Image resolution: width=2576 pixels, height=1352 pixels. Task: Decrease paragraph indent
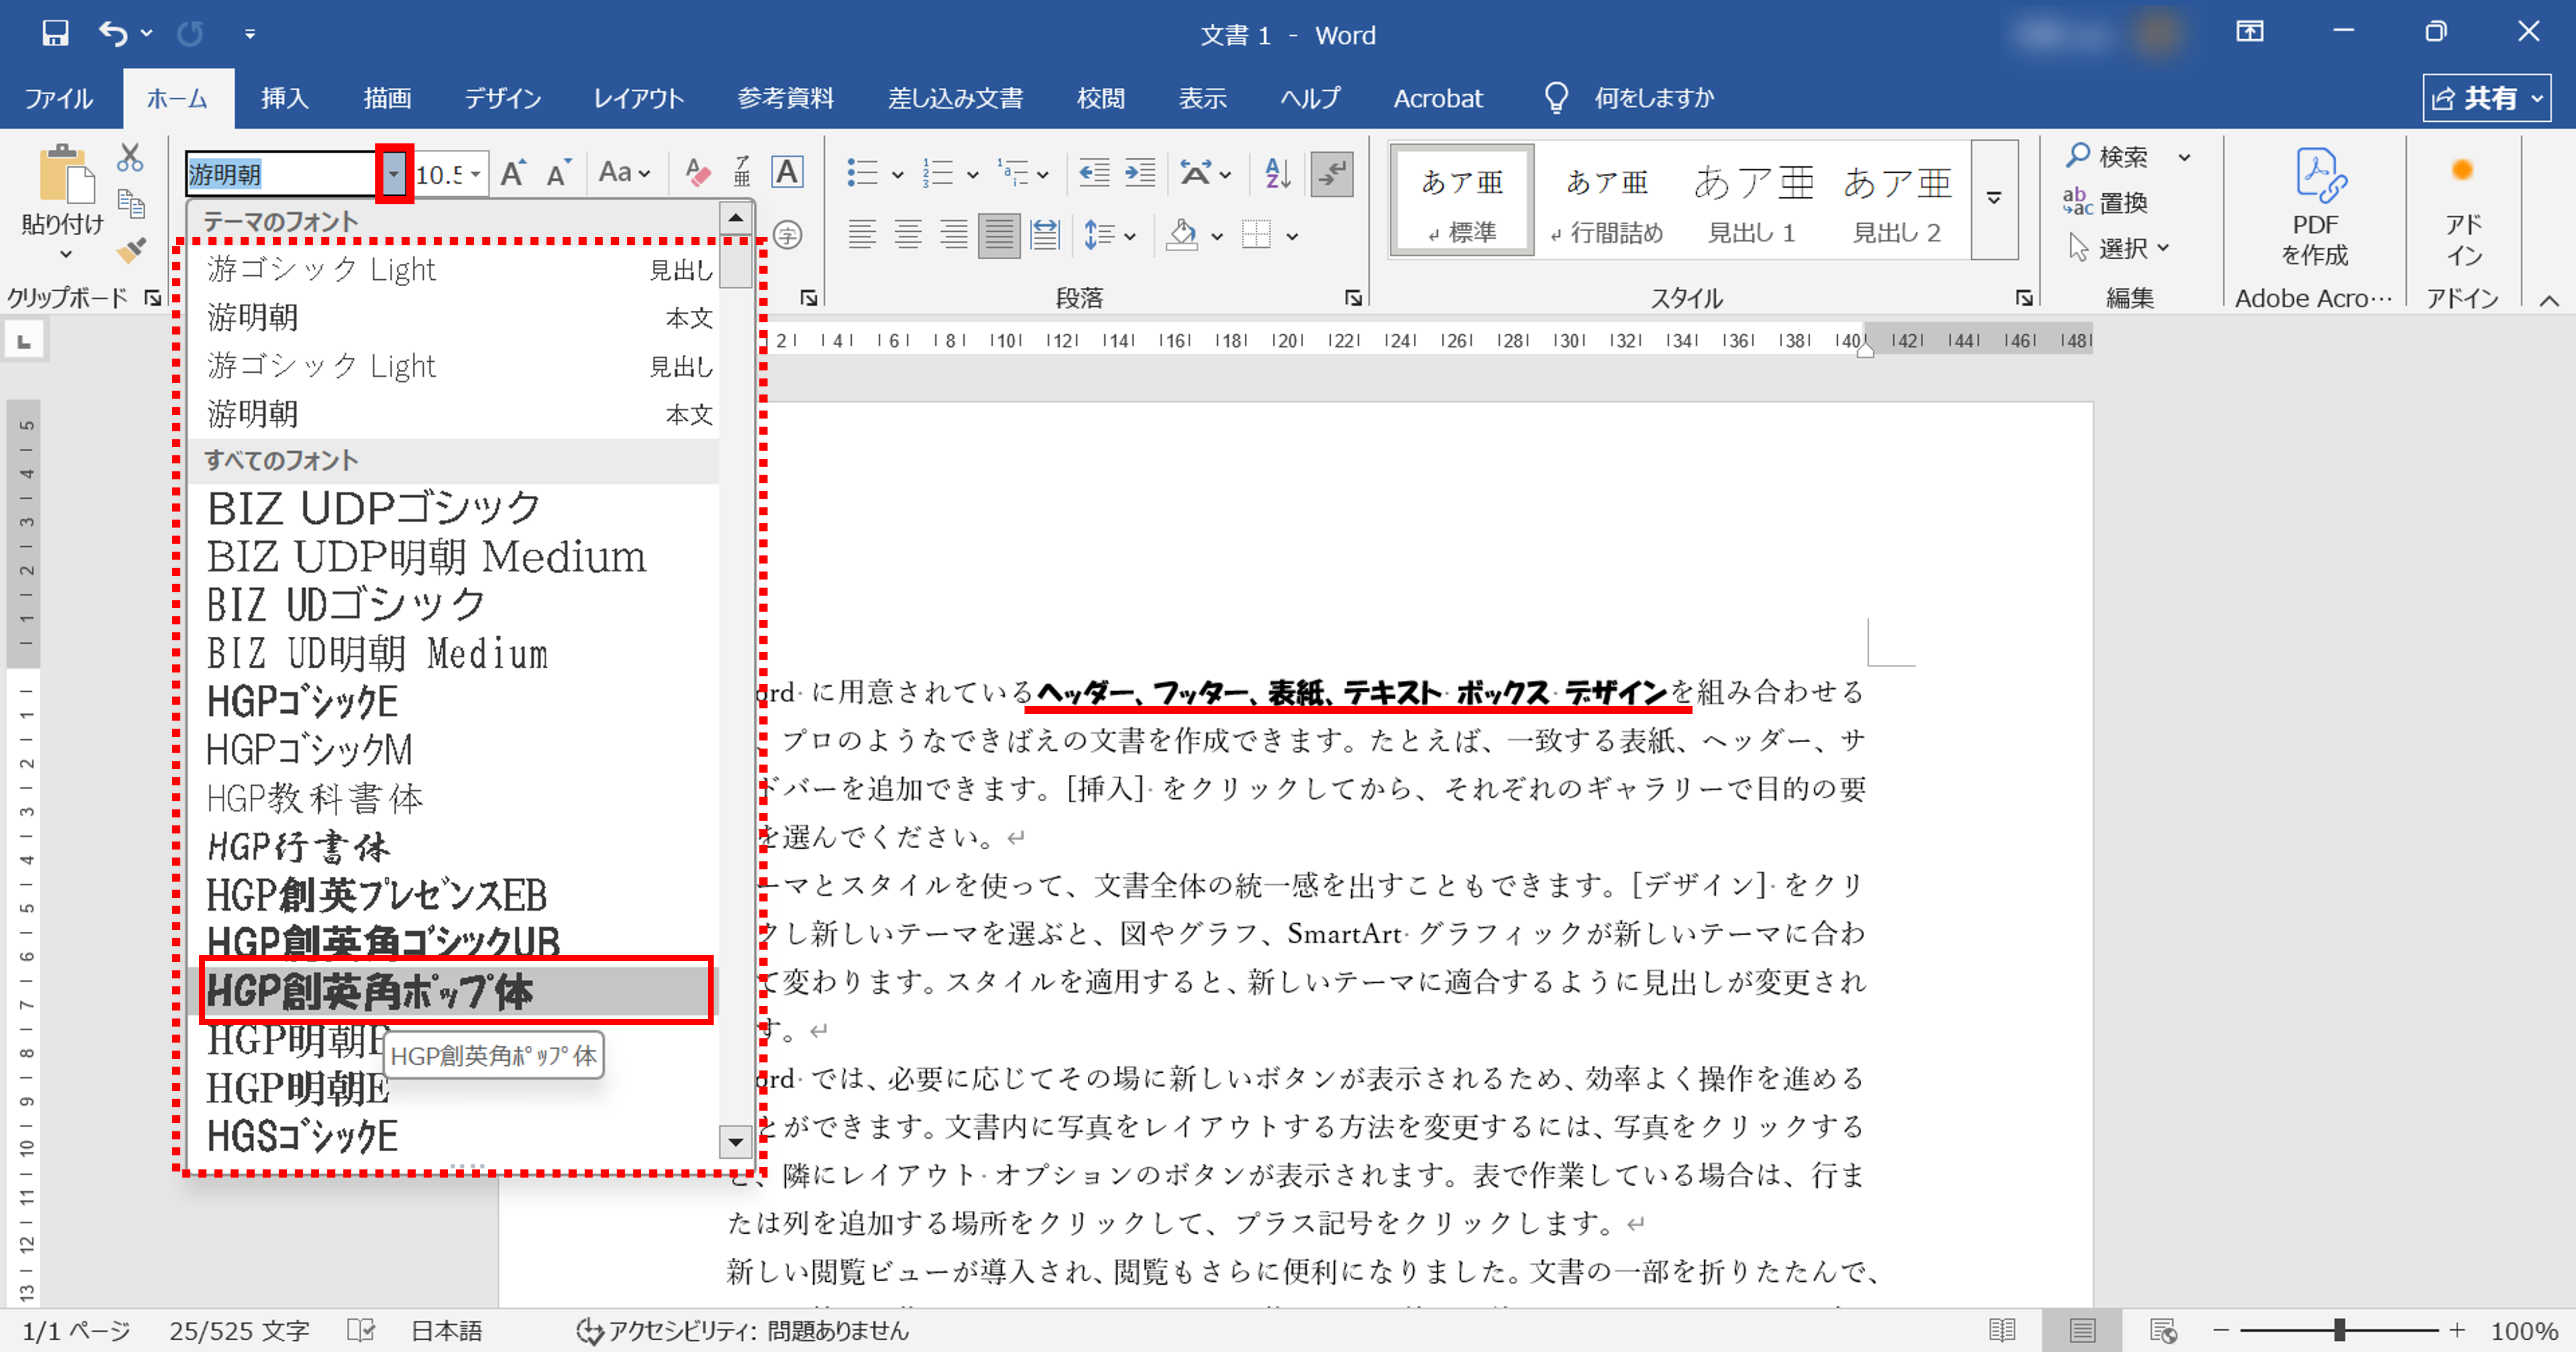[x=1094, y=173]
